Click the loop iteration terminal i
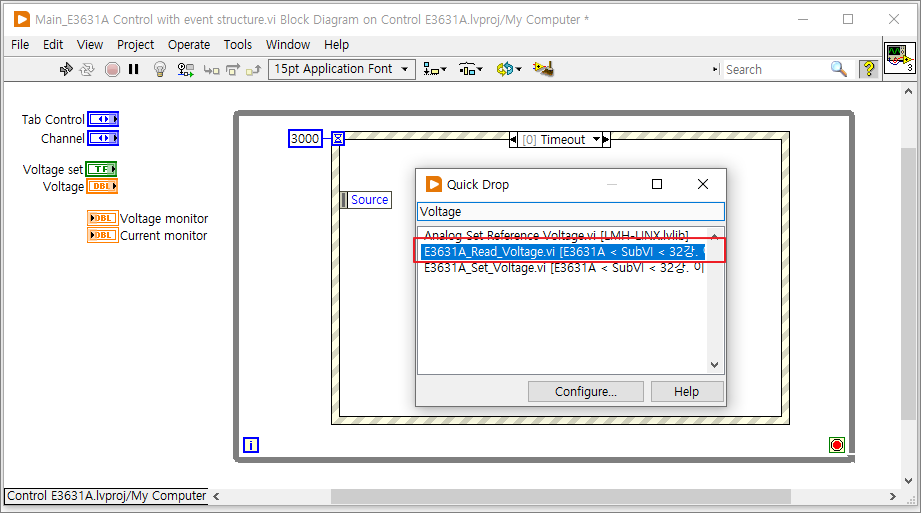This screenshot has height=513, width=921. pos(251,445)
